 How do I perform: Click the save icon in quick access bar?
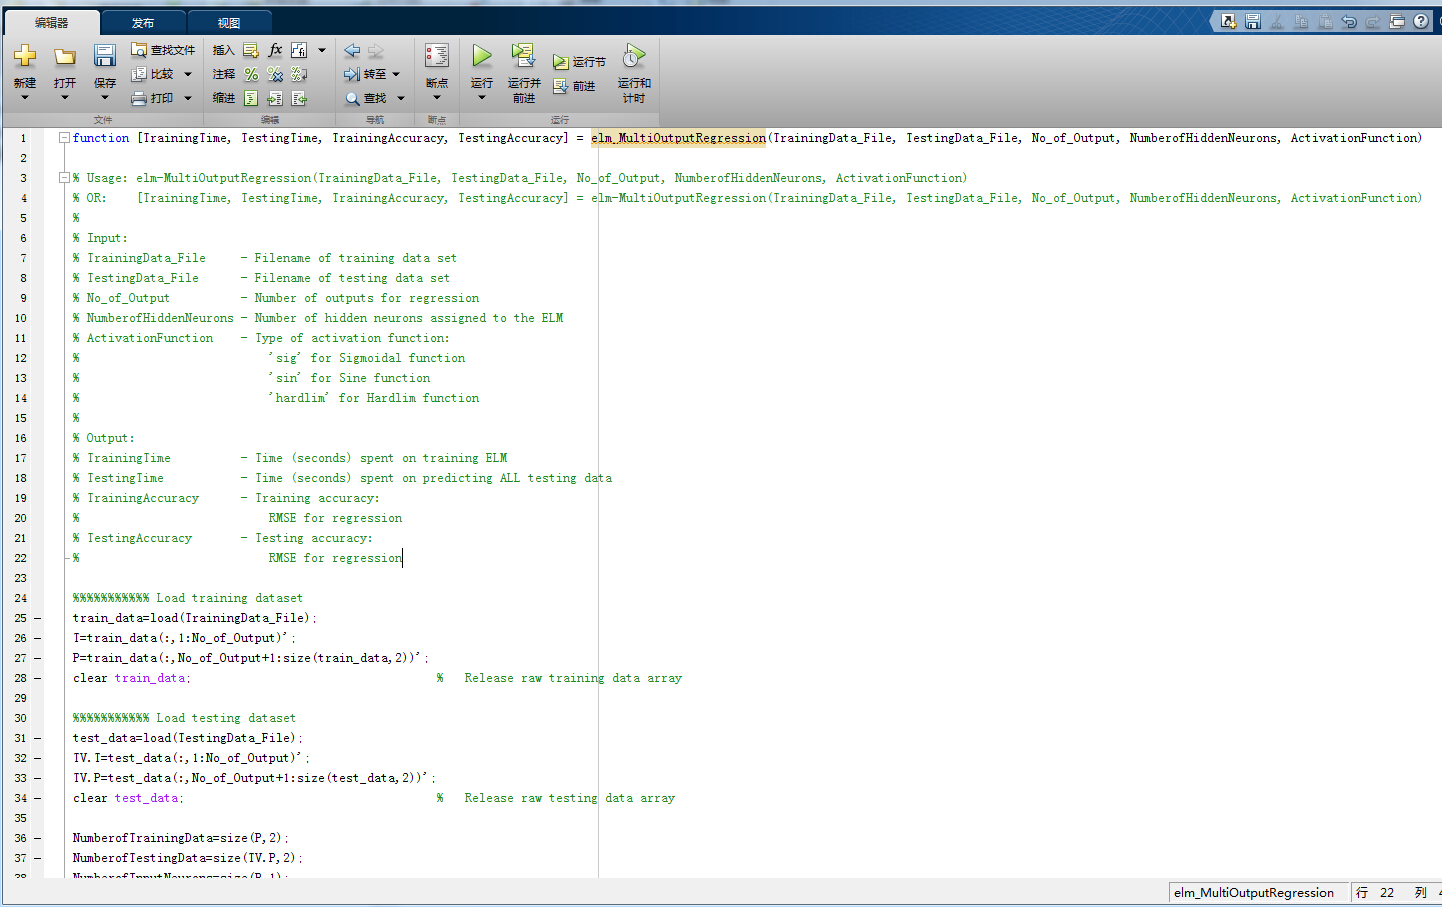point(1253,21)
